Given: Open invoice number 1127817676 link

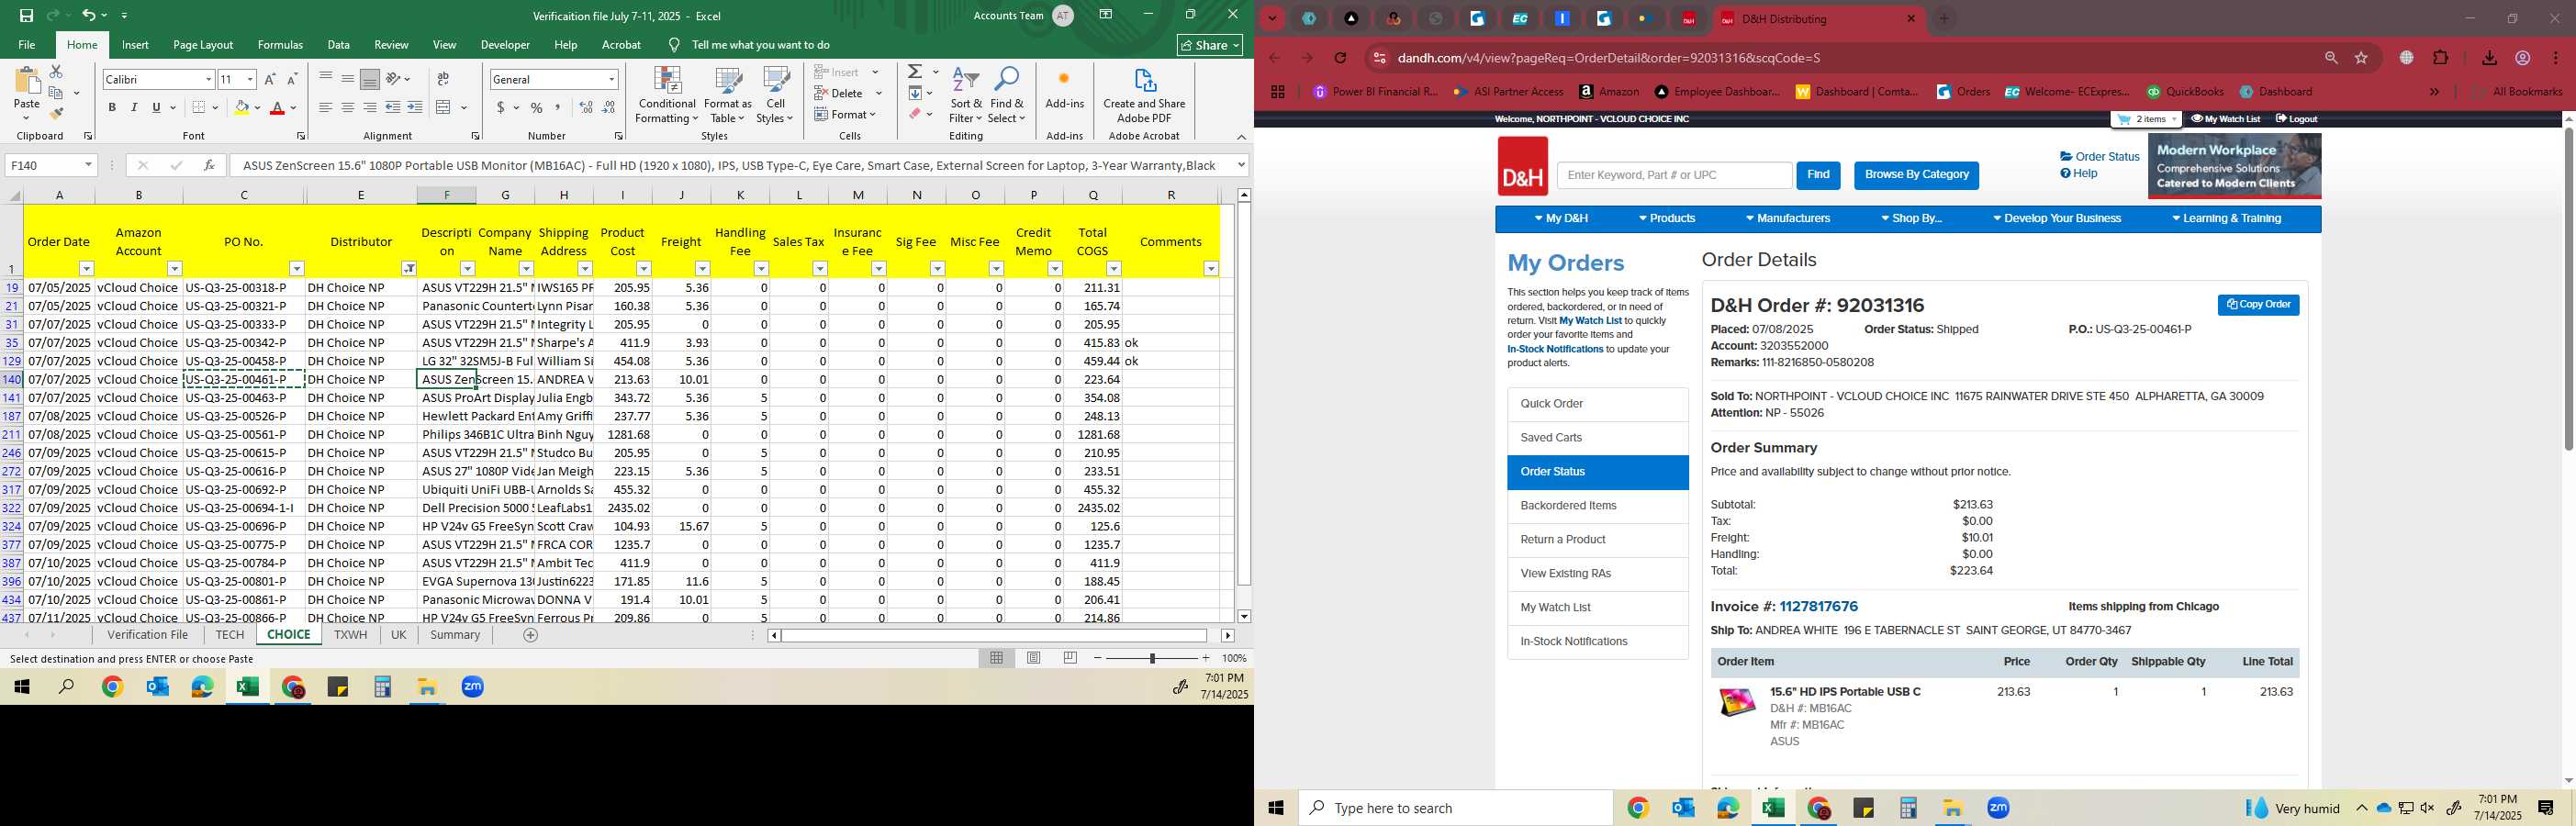Looking at the screenshot, I should (1818, 607).
